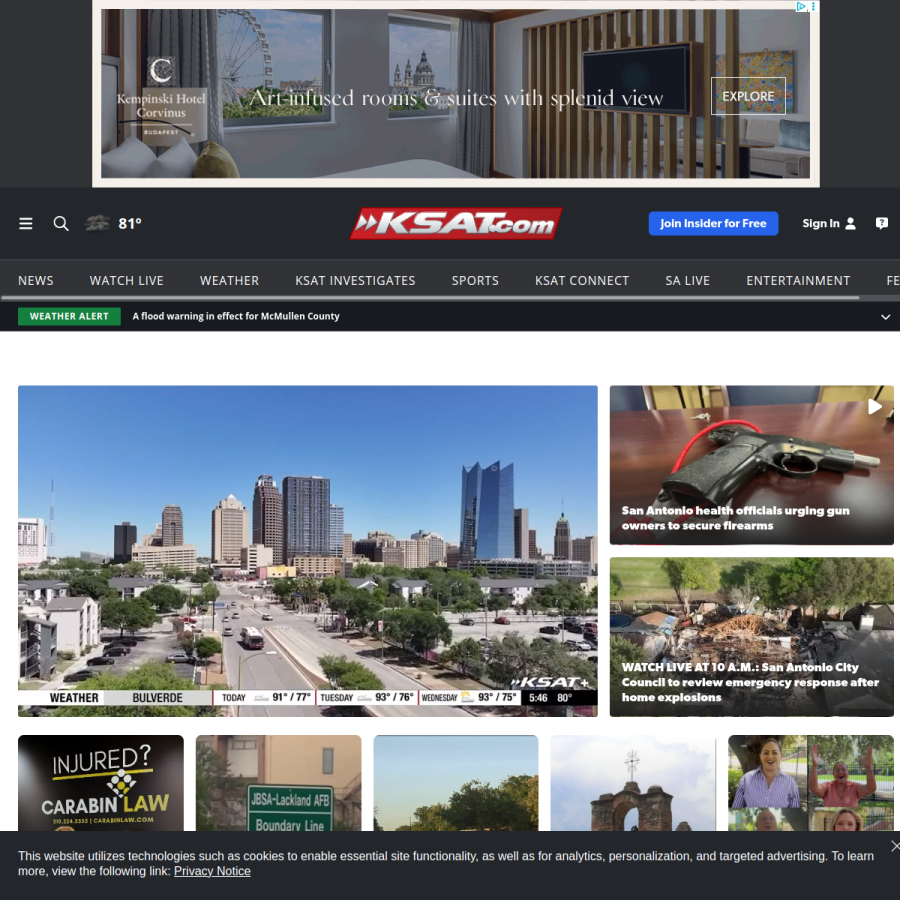900x900 pixels.
Task: Expand the weather alert bar
Action: pos(885,317)
